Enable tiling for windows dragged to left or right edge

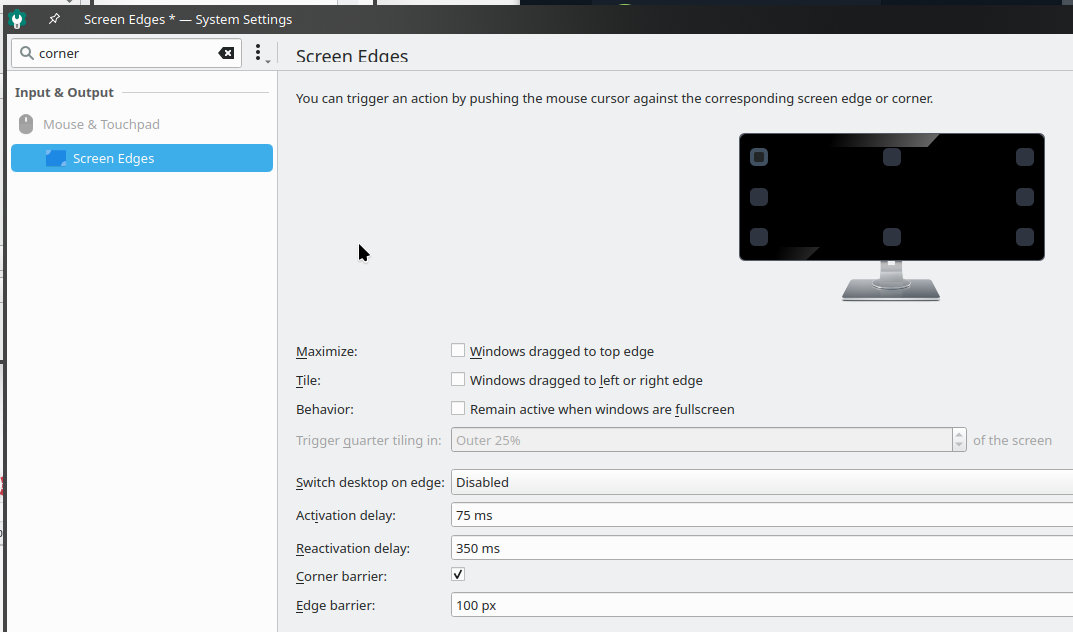coord(458,379)
